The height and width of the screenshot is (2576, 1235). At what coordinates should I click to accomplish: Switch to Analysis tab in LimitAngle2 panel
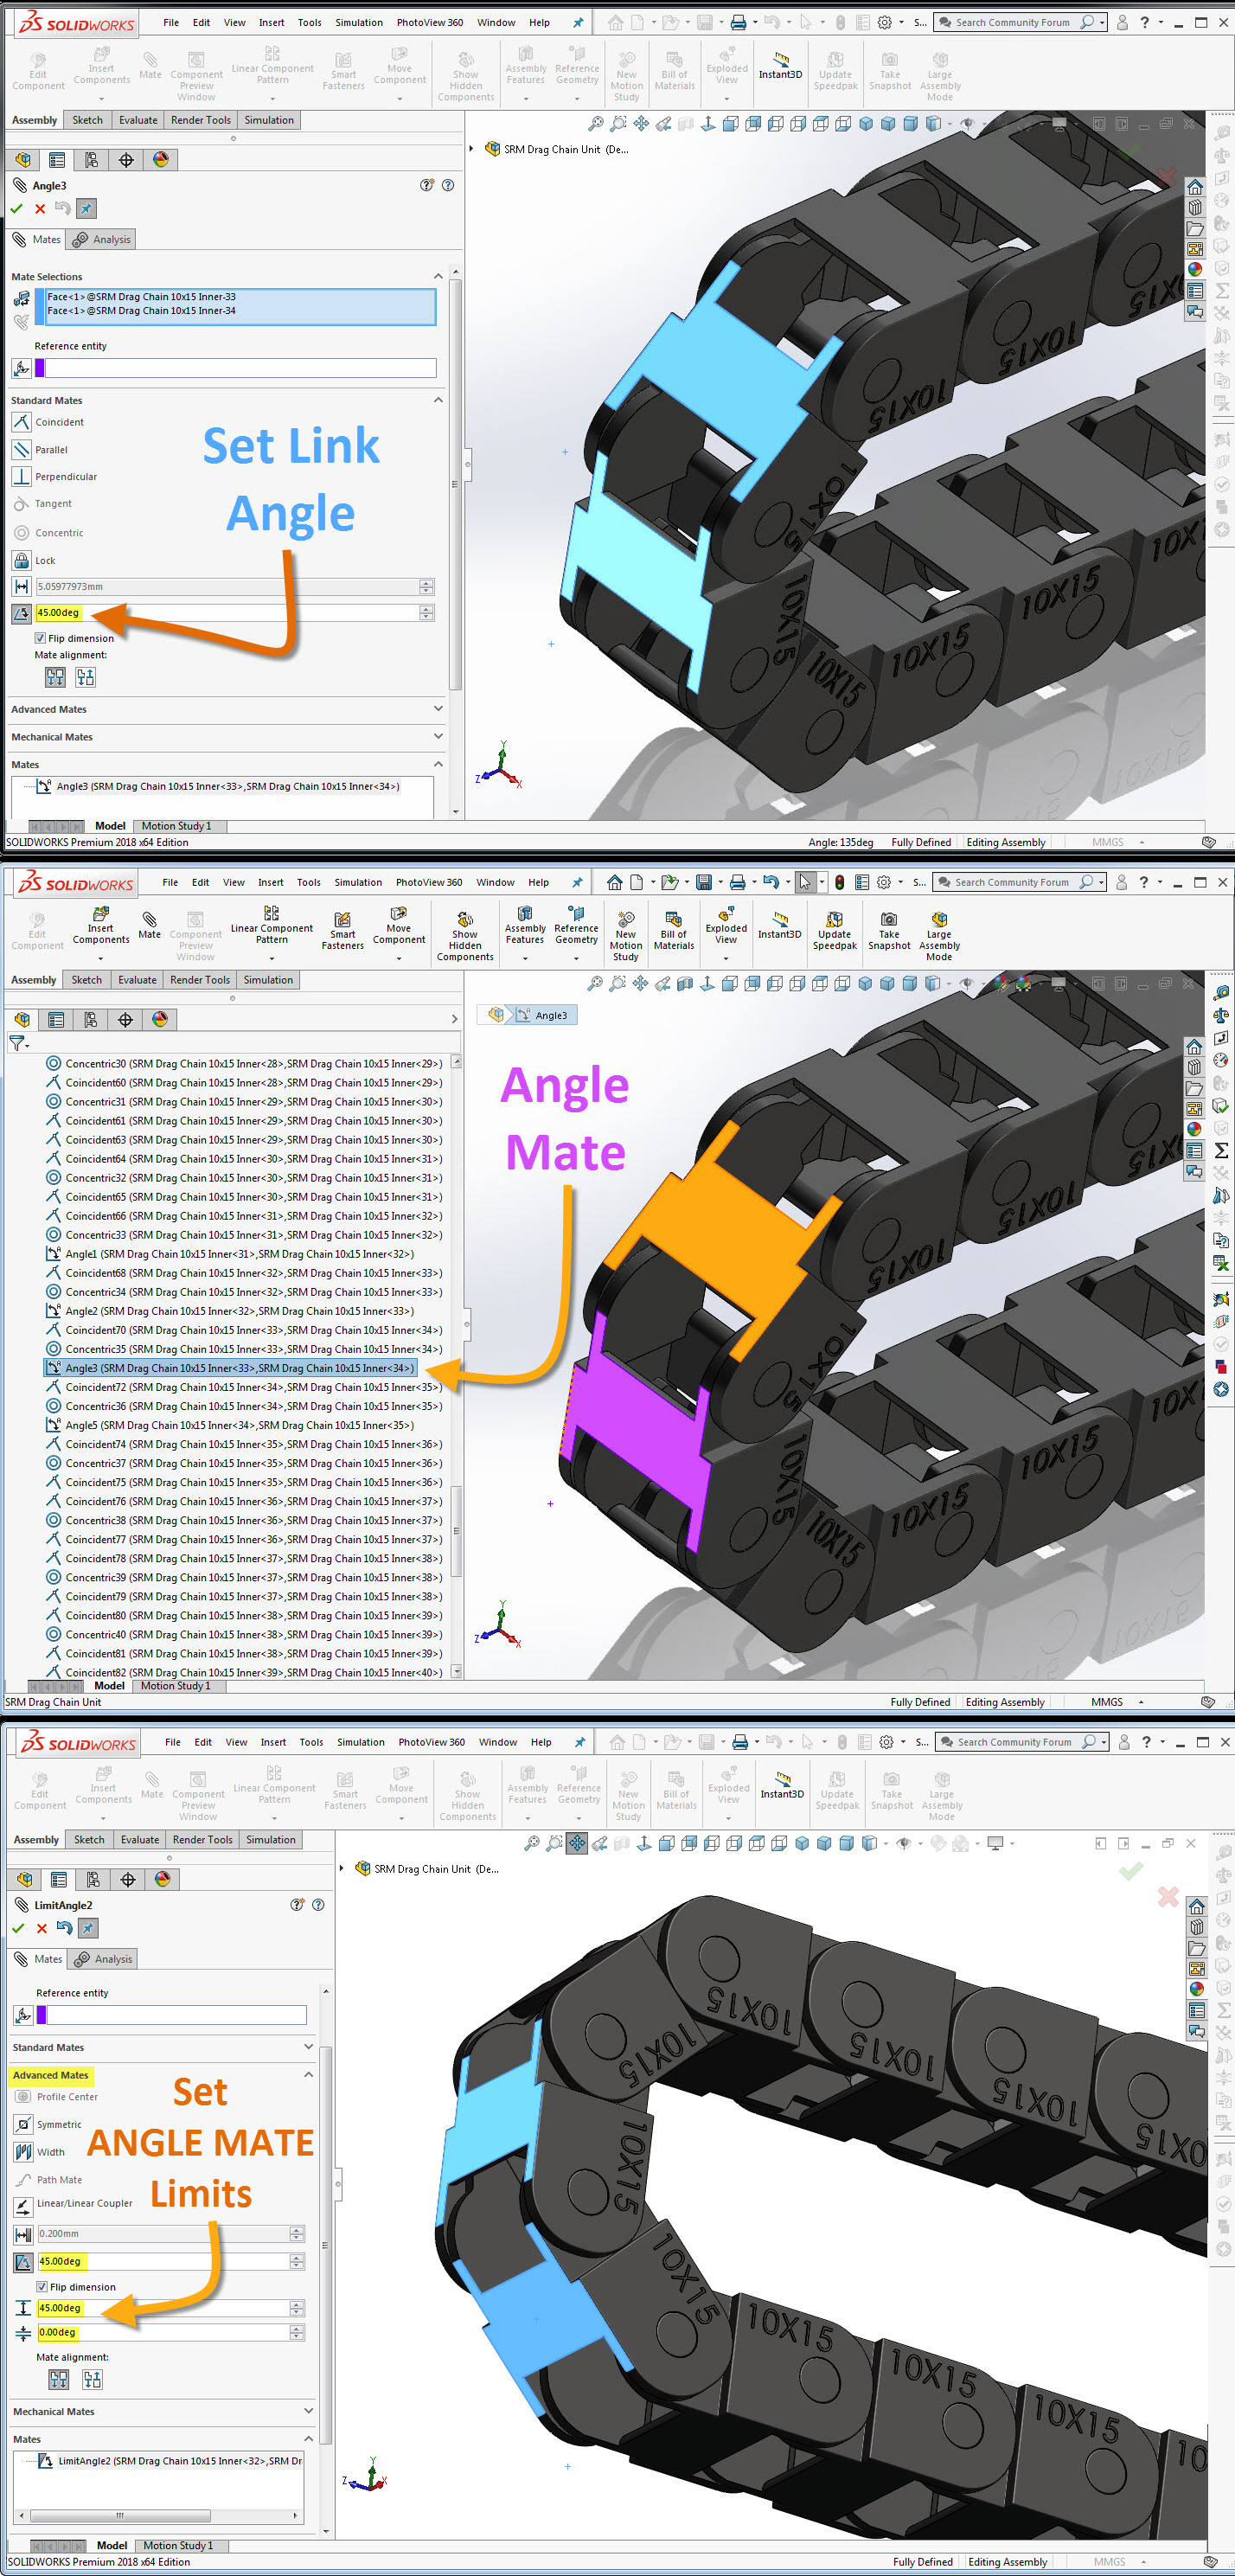pyautogui.click(x=104, y=1959)
